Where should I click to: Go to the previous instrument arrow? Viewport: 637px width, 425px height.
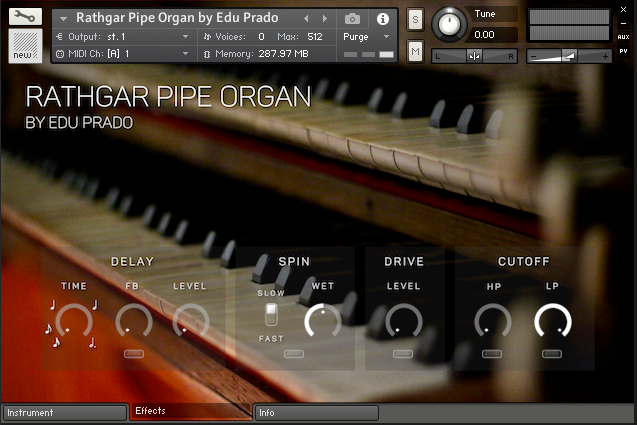[306, 18]
